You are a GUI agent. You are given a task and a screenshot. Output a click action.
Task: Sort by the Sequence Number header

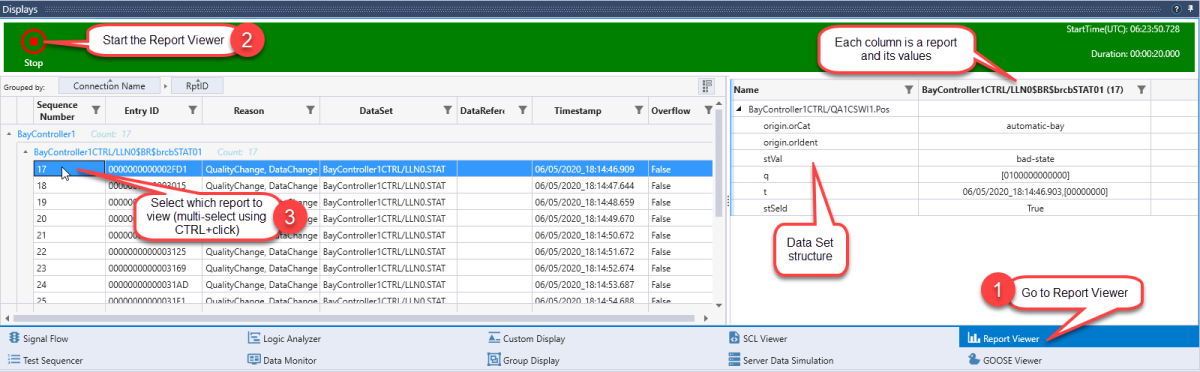(x=57, y=110)
